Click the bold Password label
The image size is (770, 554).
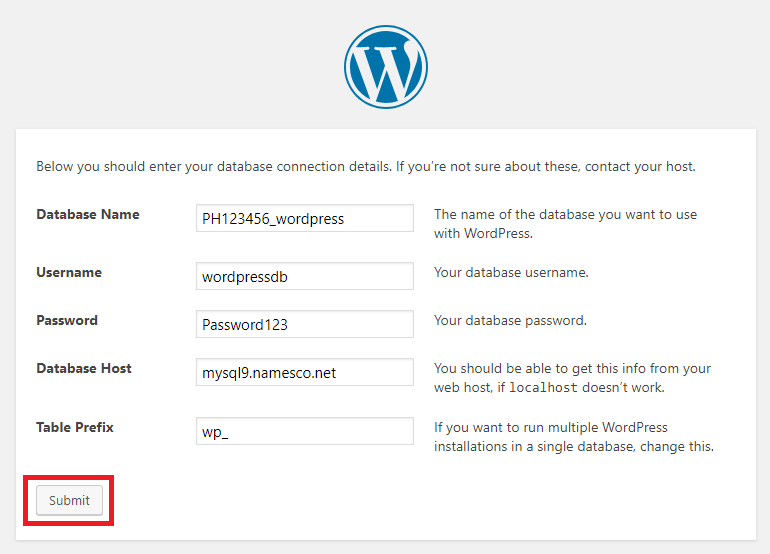(x=67, y=321)
